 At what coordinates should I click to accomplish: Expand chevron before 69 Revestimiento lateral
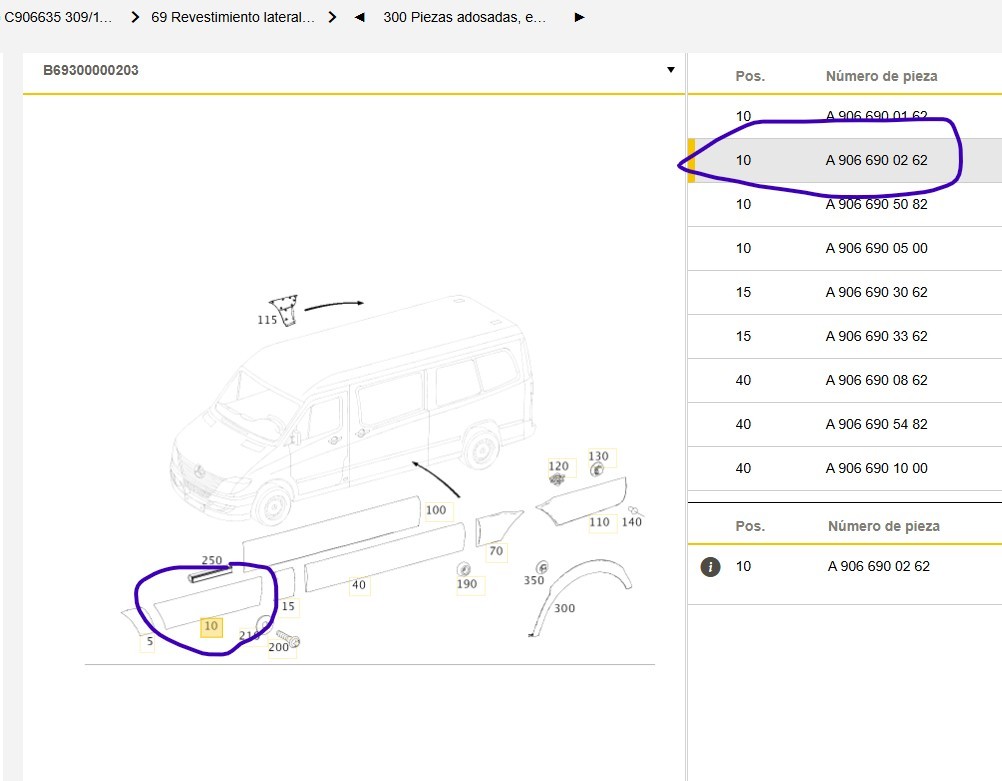(x=135, y=17)
